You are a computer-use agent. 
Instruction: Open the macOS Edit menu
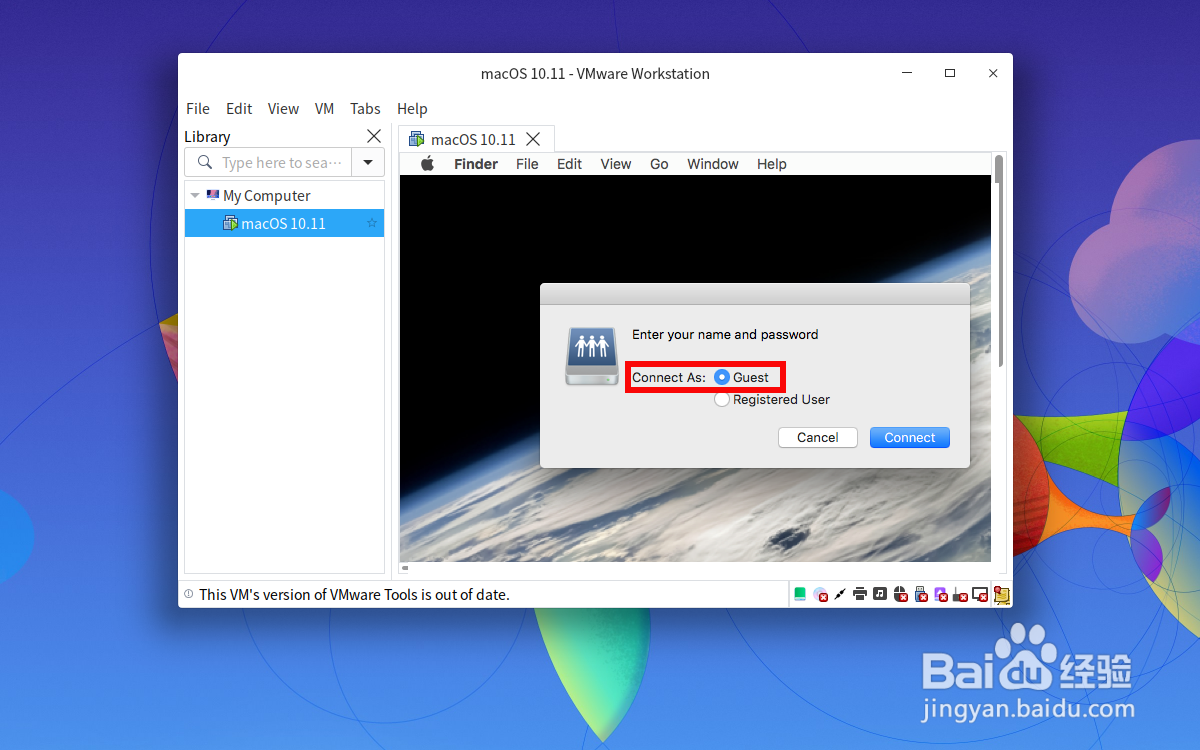point(569,164)
